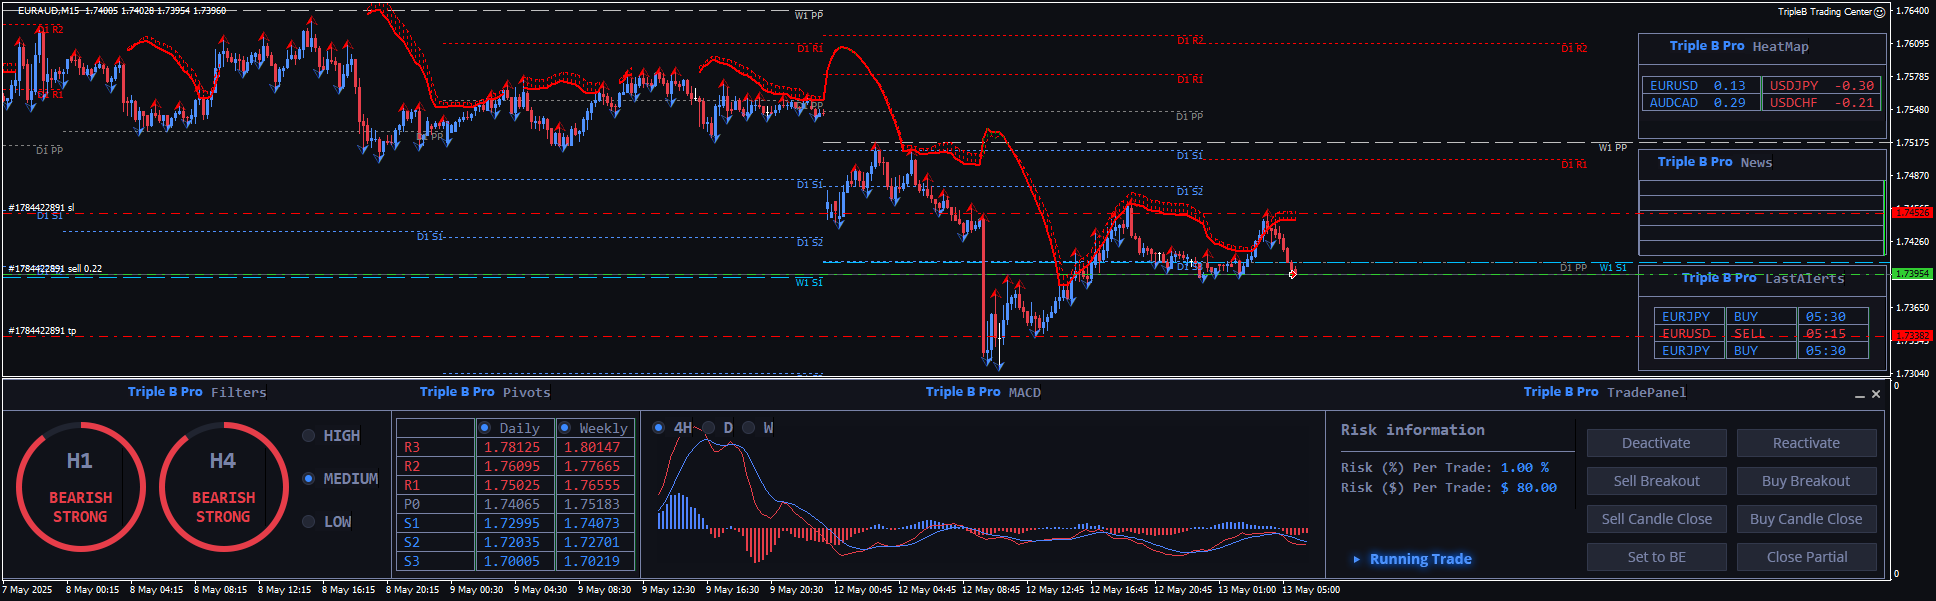Screen dimensions: 1936x601
Task: Click the red 1.74526 stop loss price tag
Action: coord(1912,212)
